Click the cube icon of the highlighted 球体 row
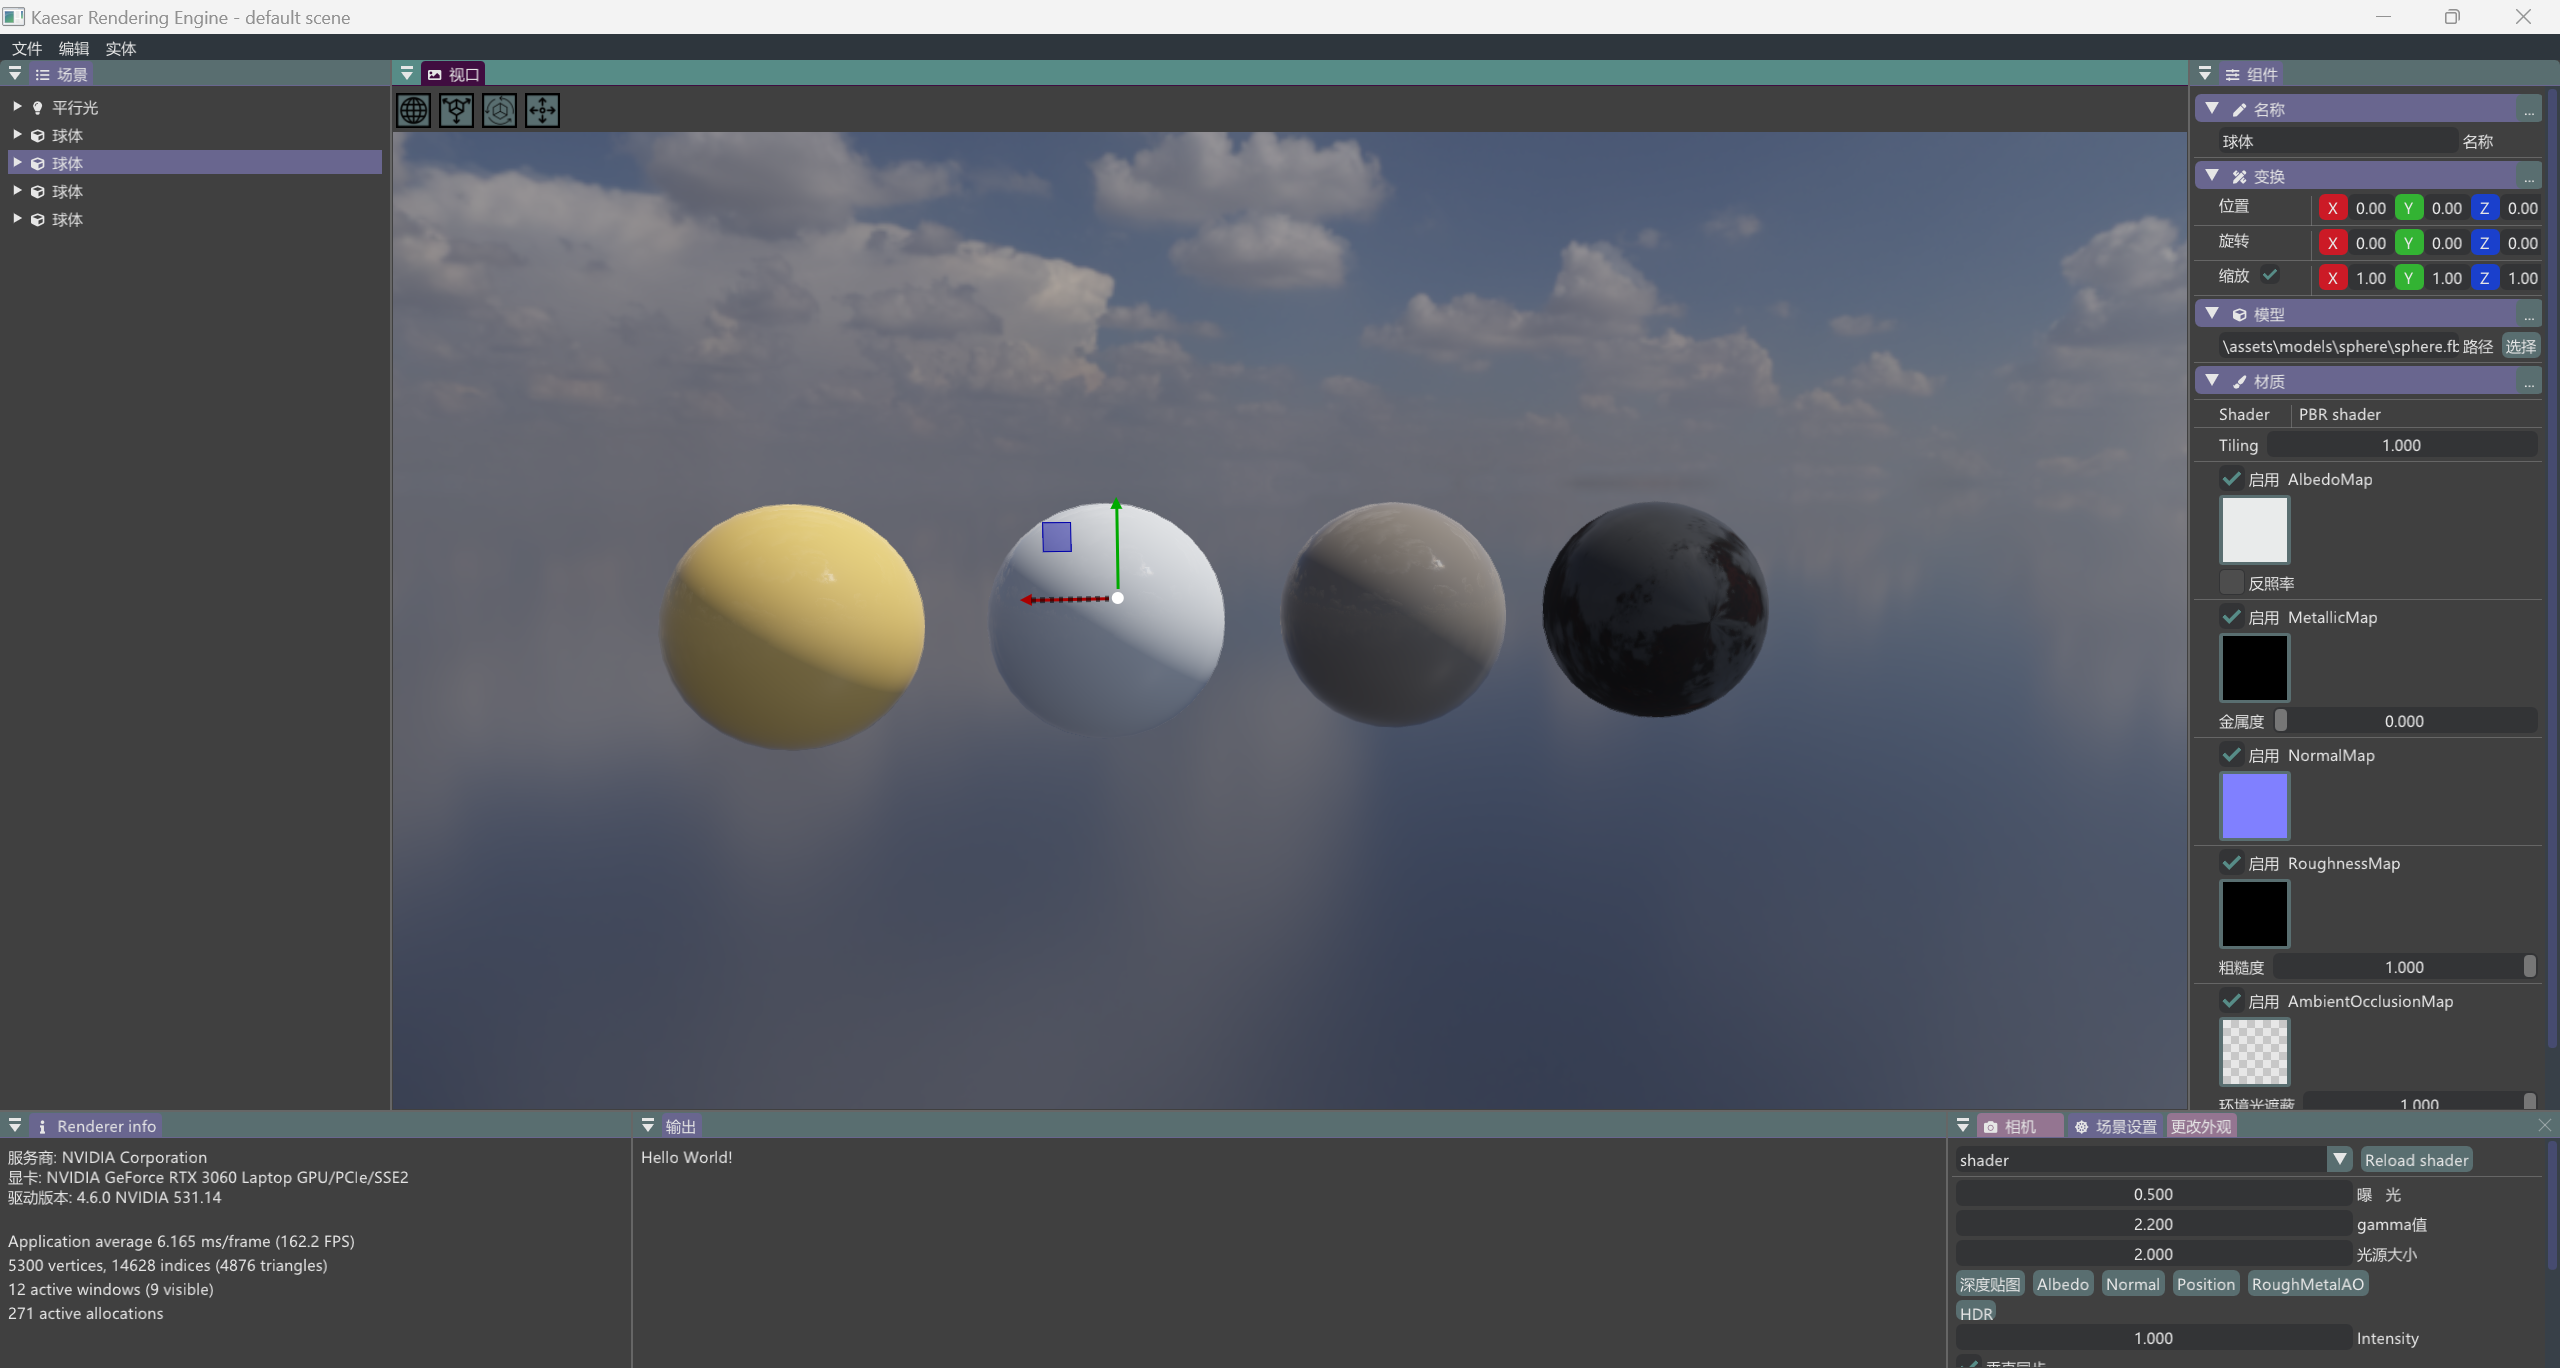Screen dimensions: 2560x1368 click(x=38, y=163)
